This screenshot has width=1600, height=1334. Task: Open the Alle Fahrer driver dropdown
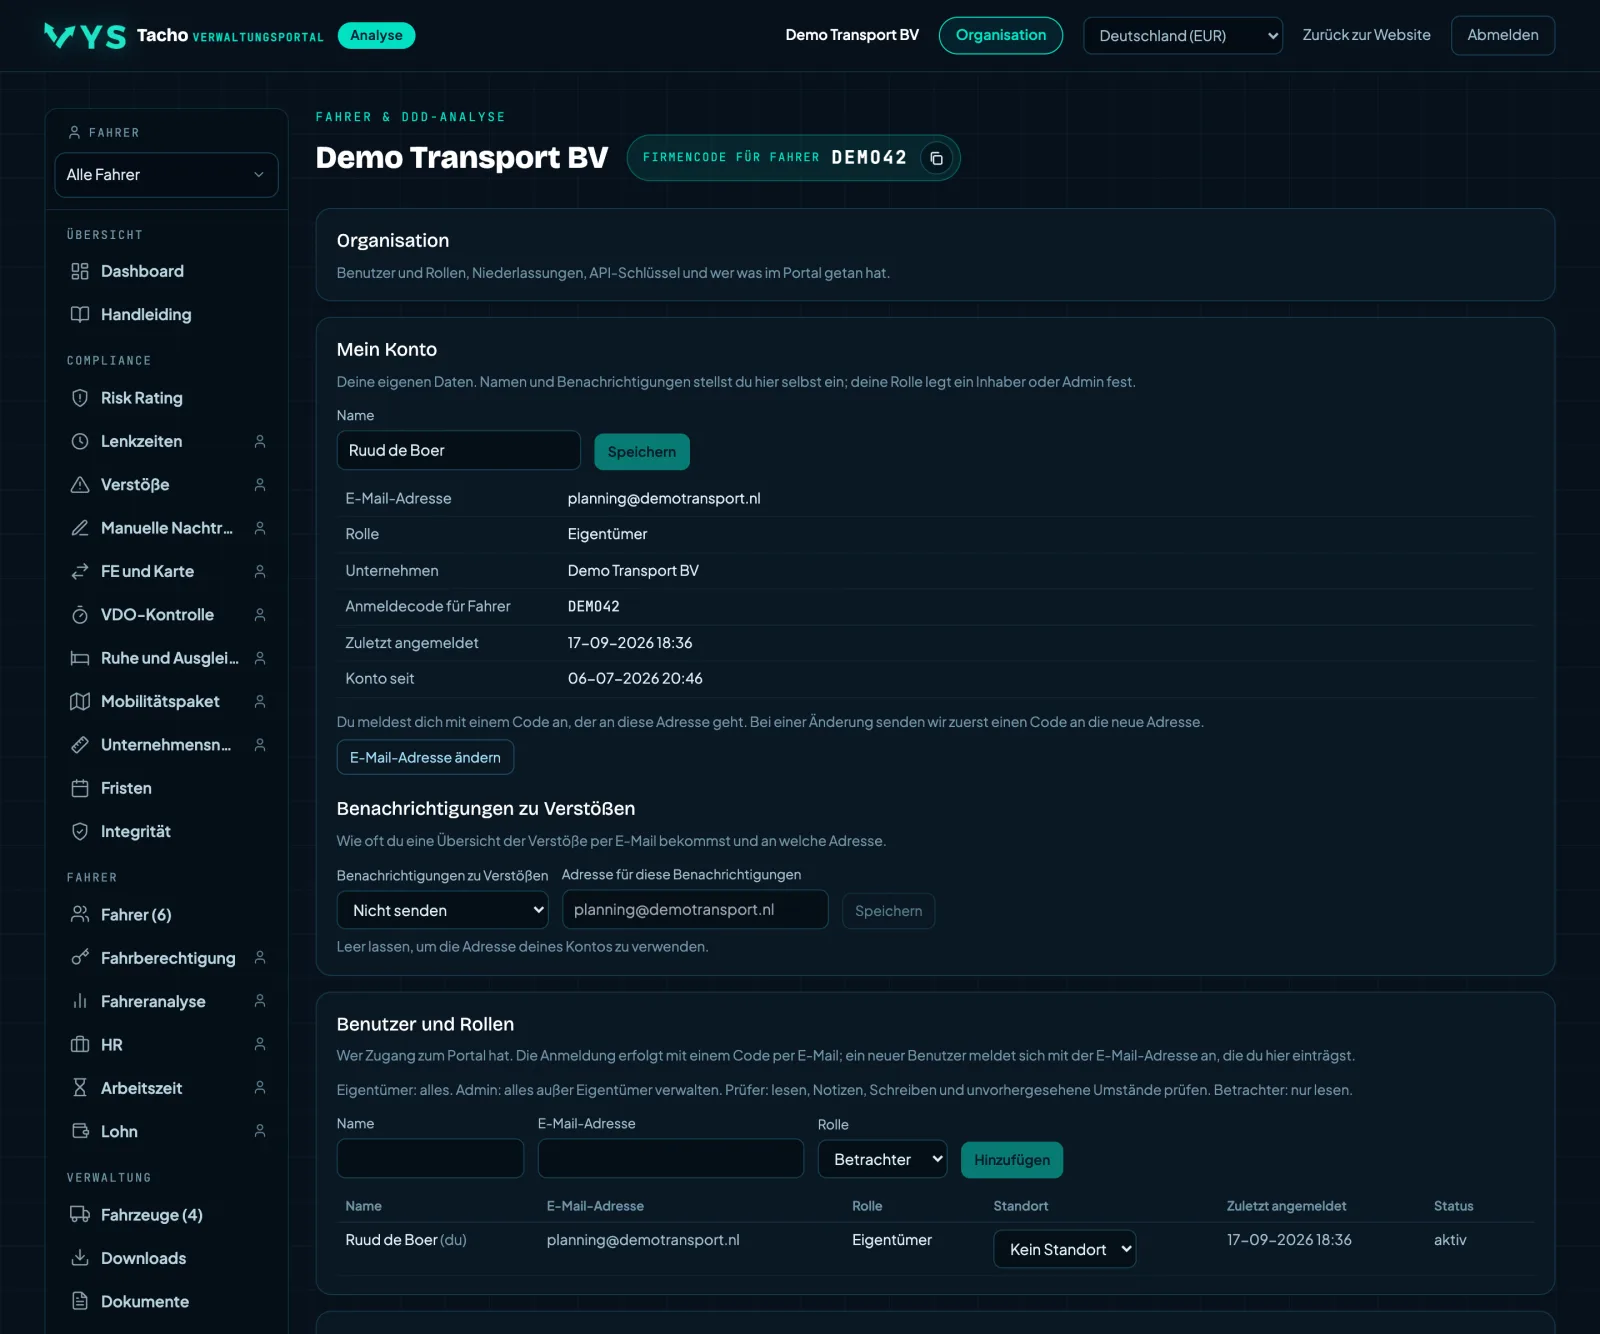click(166, 175)
